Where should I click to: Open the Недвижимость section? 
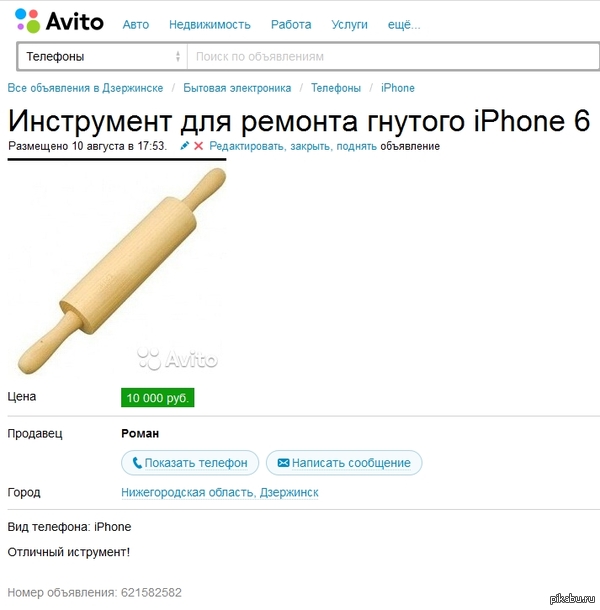210,25
